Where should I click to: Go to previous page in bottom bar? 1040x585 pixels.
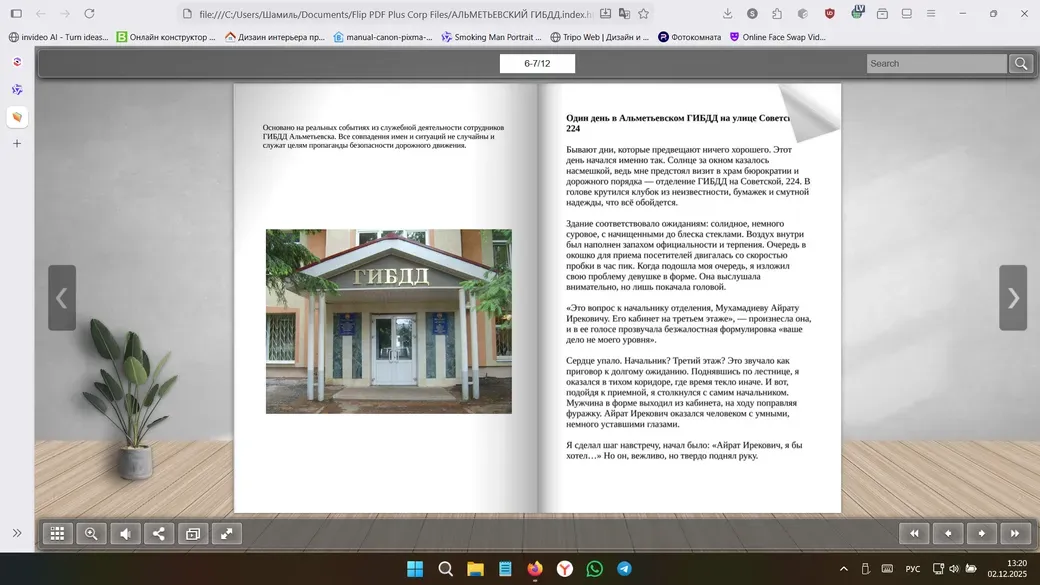948,534
